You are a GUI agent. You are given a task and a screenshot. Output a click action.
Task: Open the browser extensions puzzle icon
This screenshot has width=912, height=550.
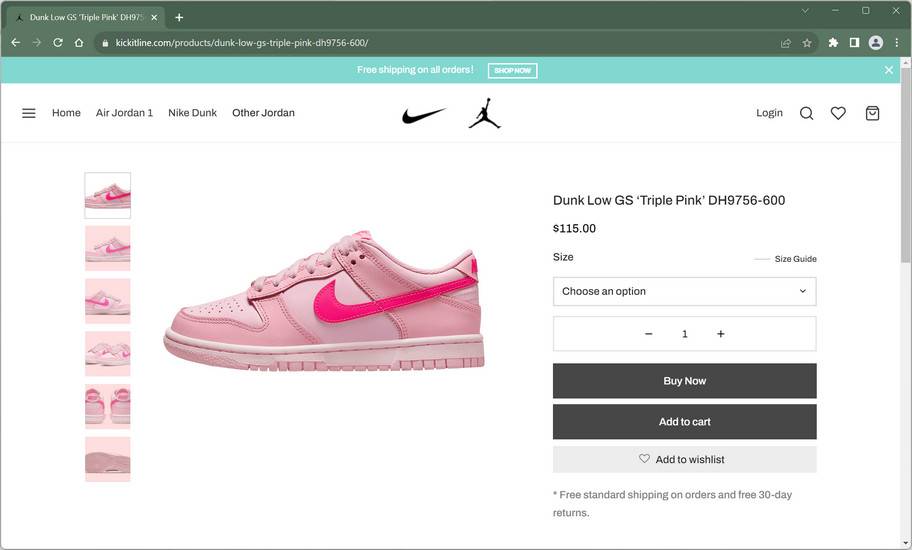click(833, 42)
